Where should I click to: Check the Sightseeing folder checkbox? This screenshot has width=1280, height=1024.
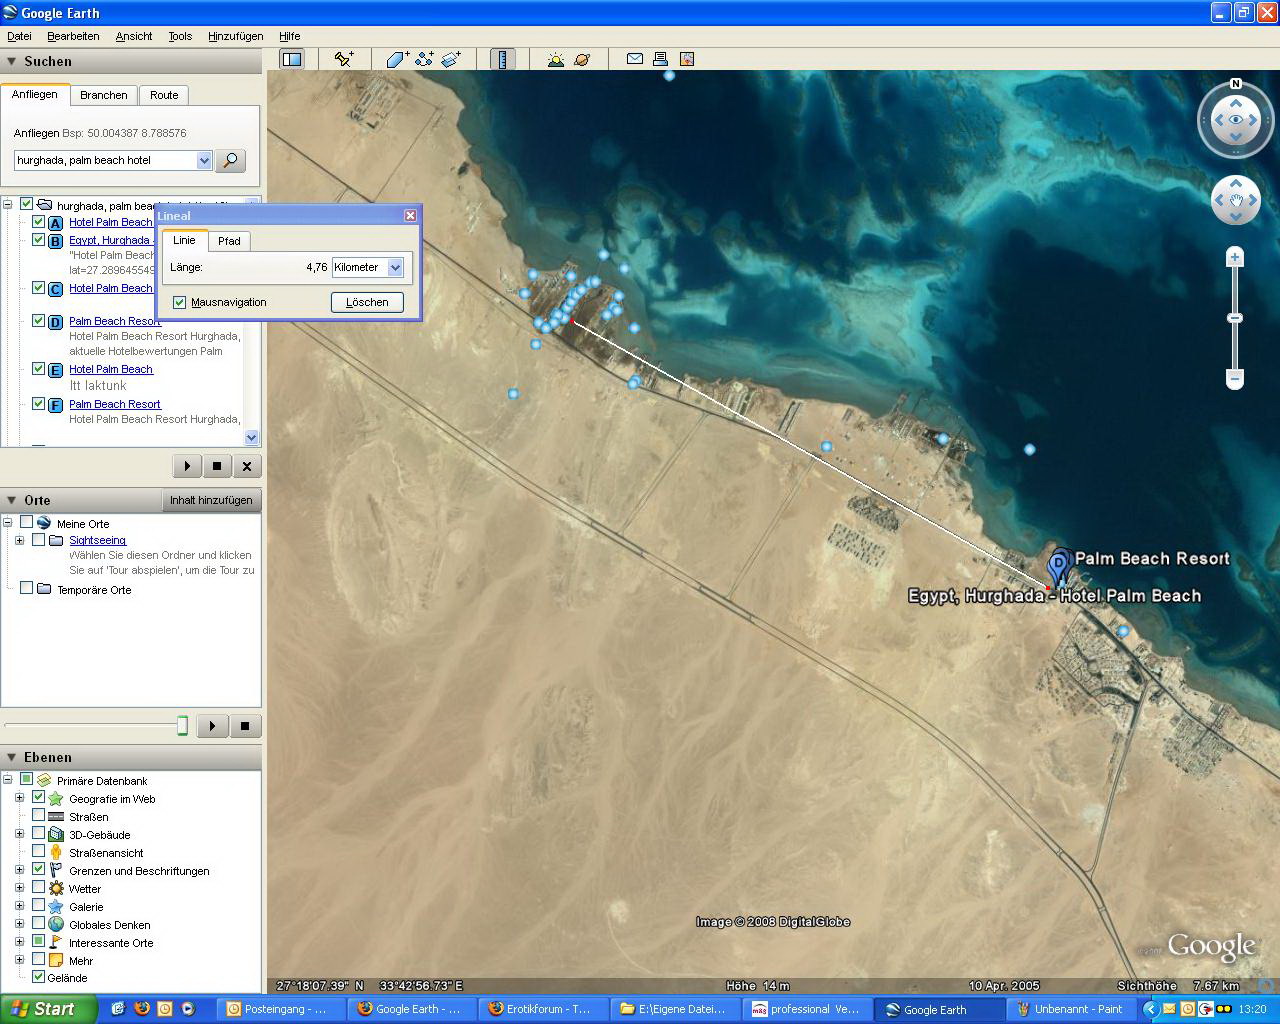pos(39,540)
